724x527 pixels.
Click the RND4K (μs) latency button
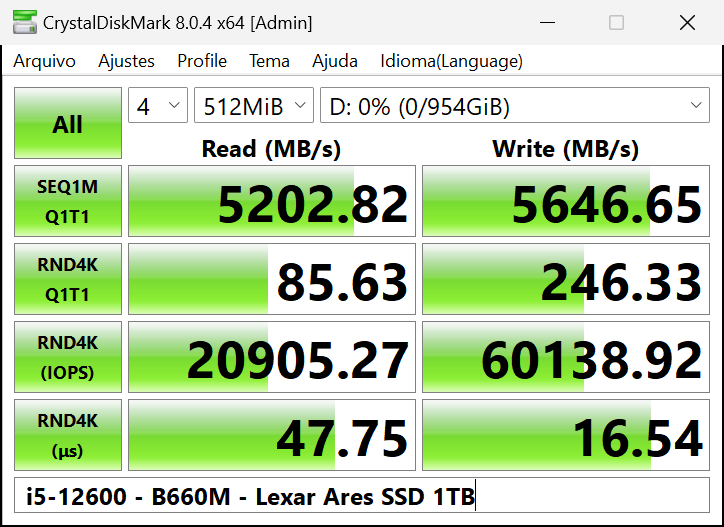68,436
